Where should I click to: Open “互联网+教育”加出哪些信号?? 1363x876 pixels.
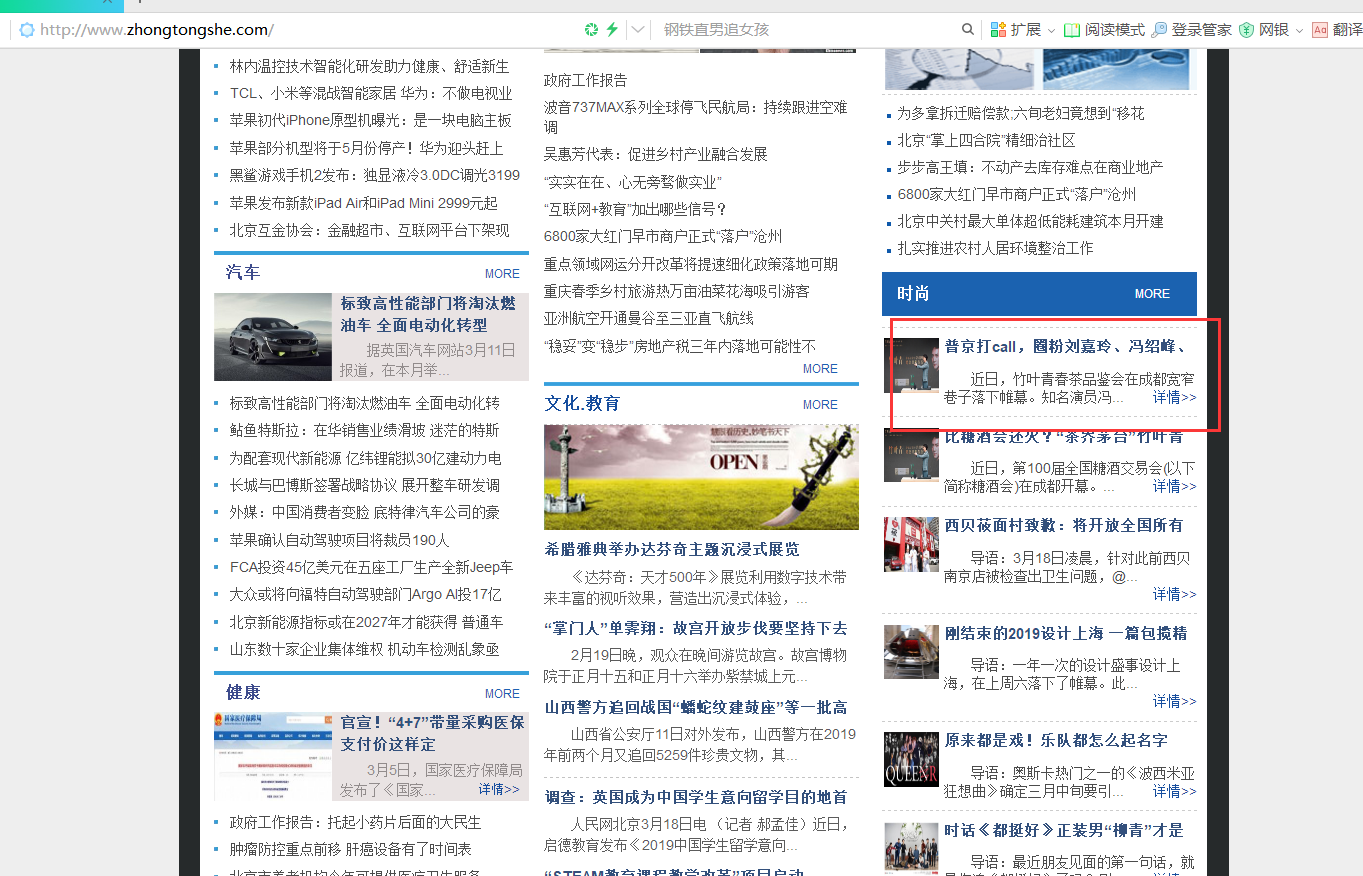(635, 209)
